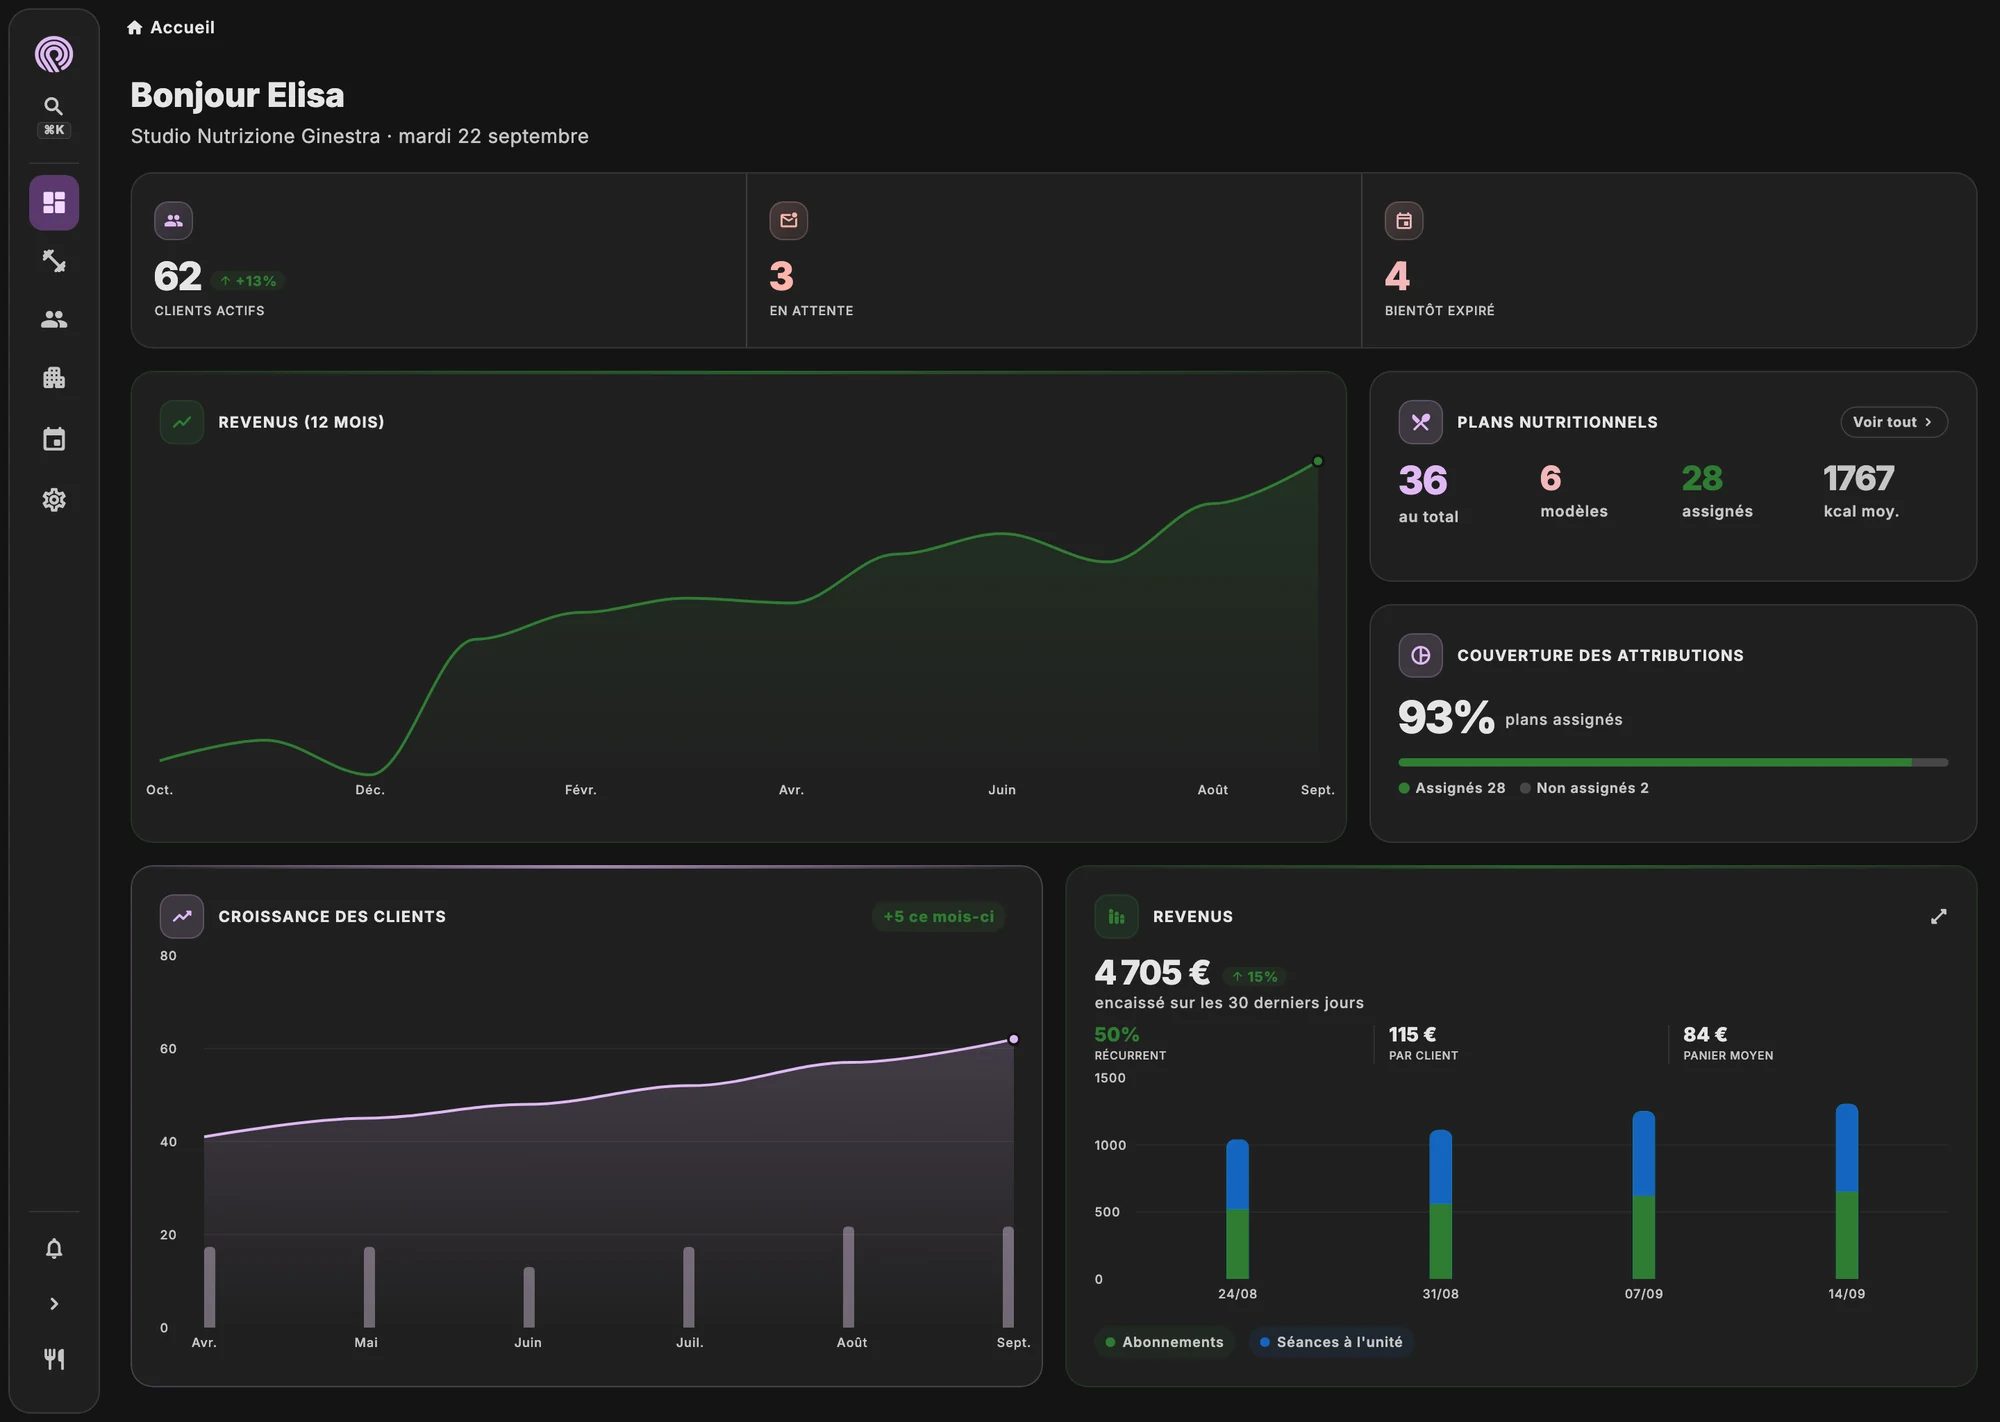Open the En attente stat card
2000x1422 pixels.
1054,260
